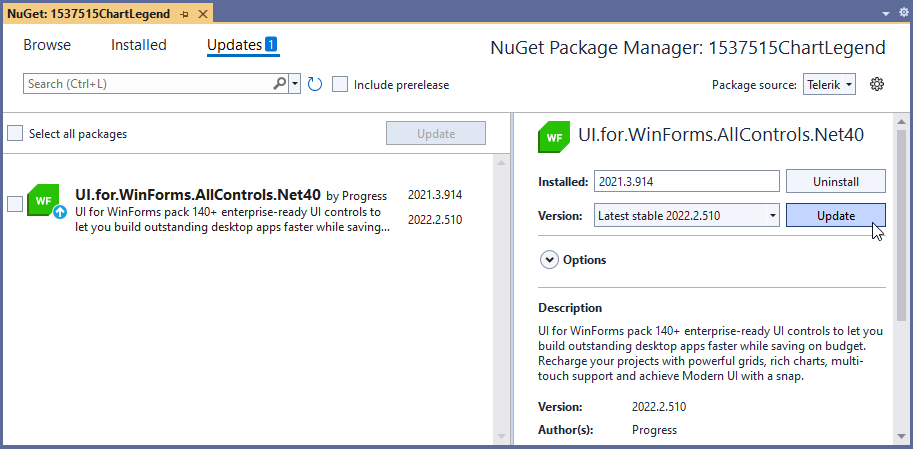Click the Uninstall button
This screenshot has height=449, width=913.
coord(835,181)
